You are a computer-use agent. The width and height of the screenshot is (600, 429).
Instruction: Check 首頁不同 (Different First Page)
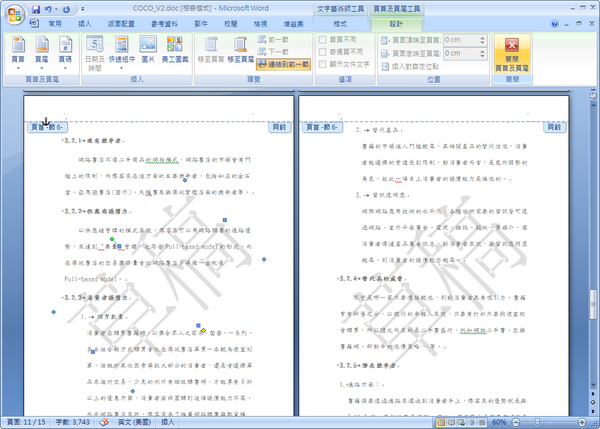click(x=322, y=39)
